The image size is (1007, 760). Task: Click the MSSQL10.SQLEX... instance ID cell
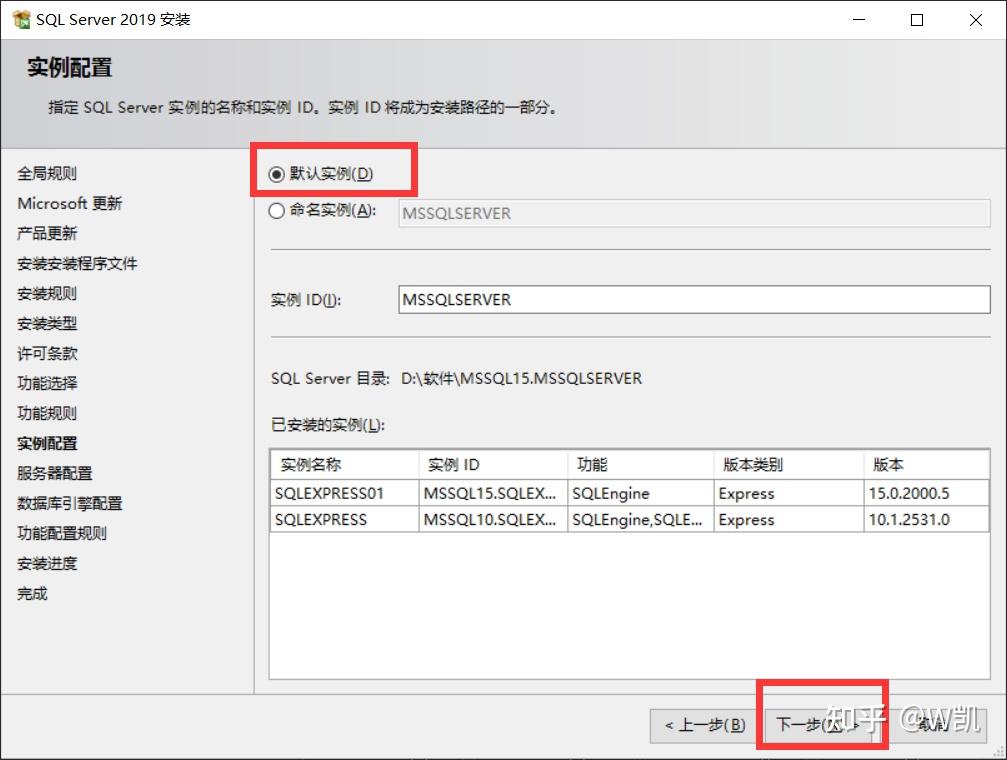coord(493,520)
